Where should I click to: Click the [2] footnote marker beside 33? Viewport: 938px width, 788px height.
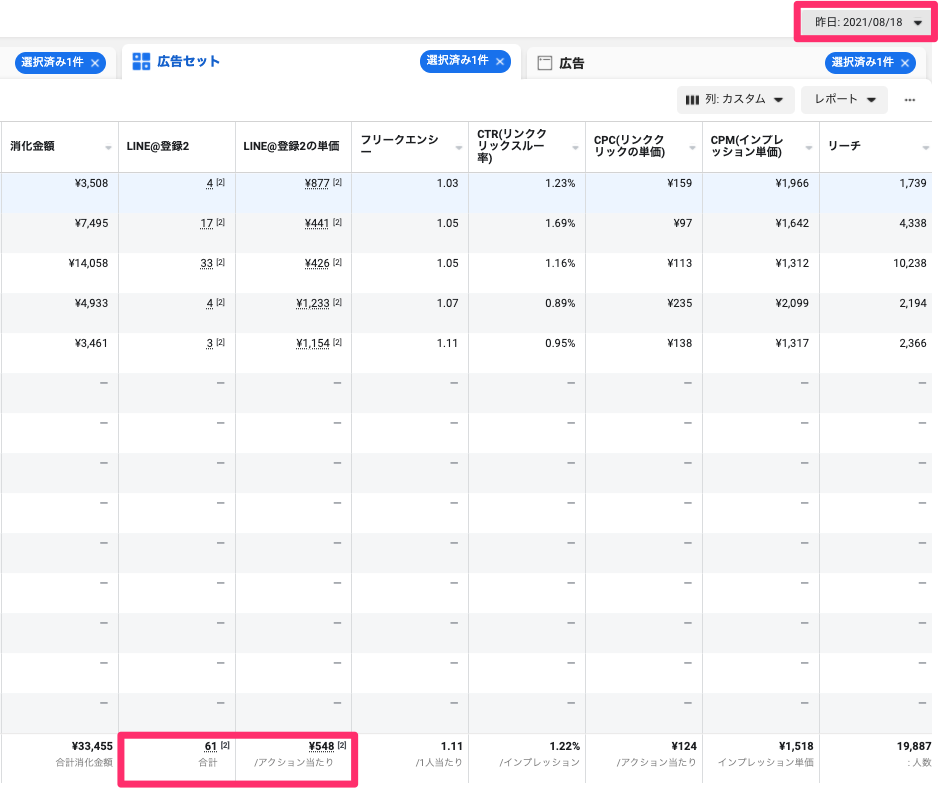tap(221, 262)
